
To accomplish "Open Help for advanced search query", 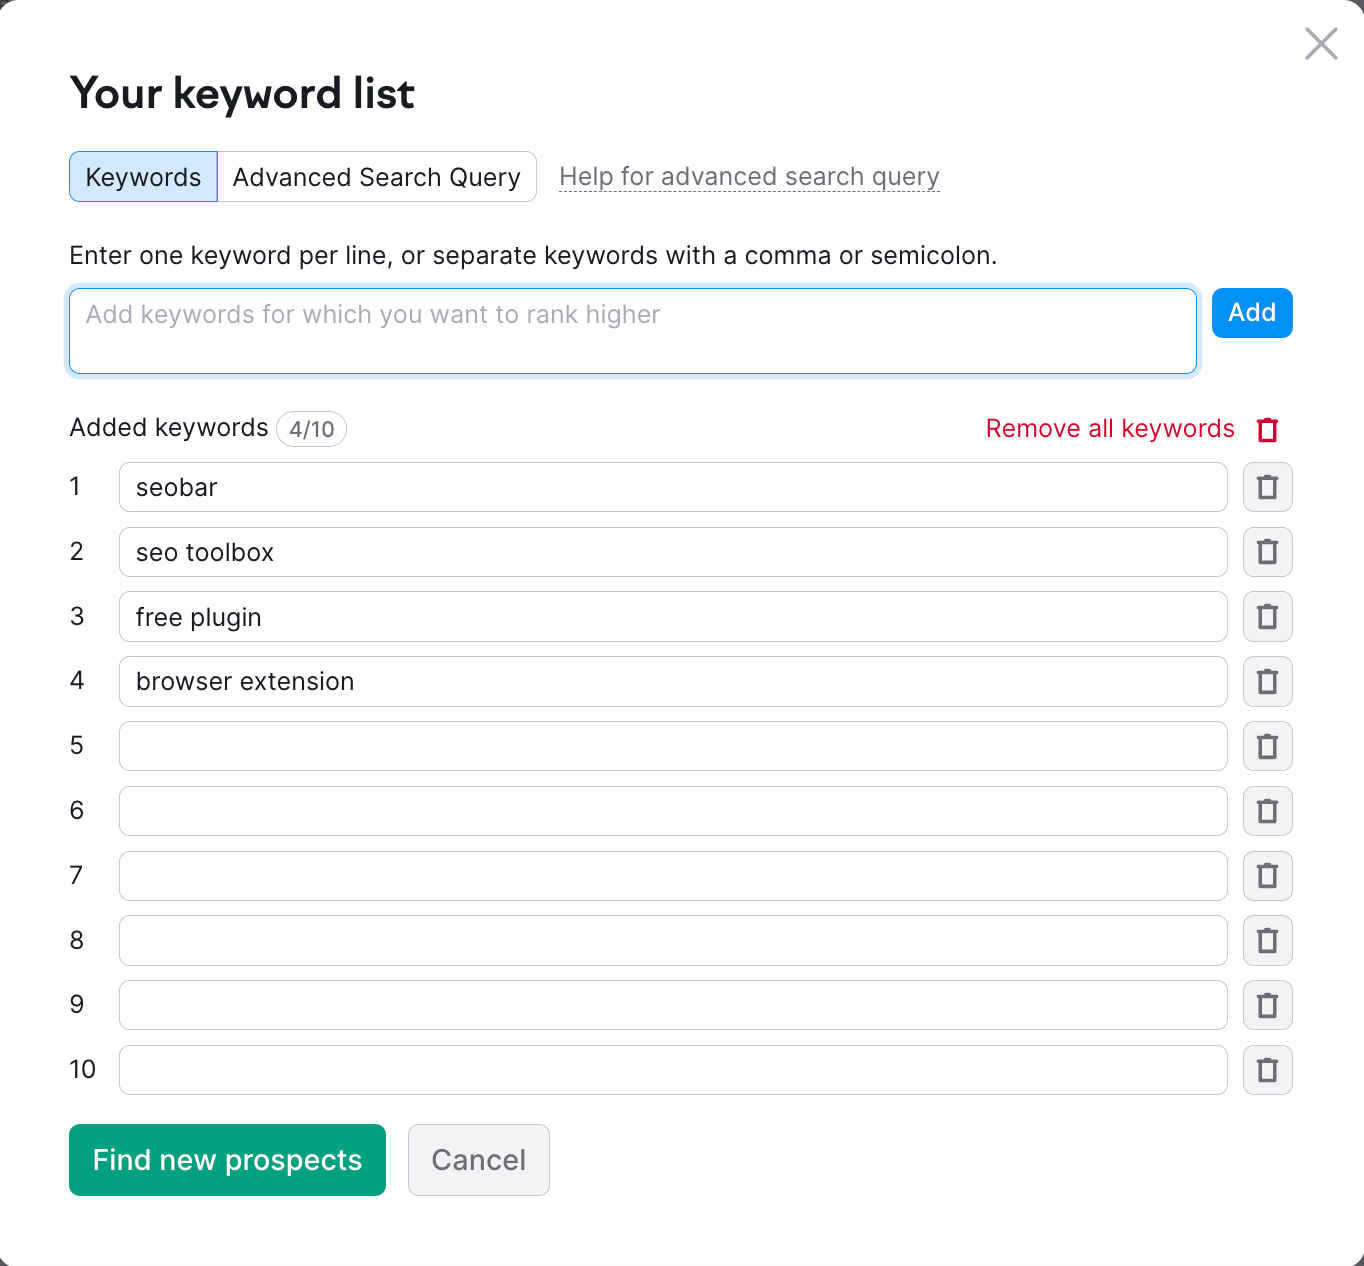I will (x=748, y=176).
